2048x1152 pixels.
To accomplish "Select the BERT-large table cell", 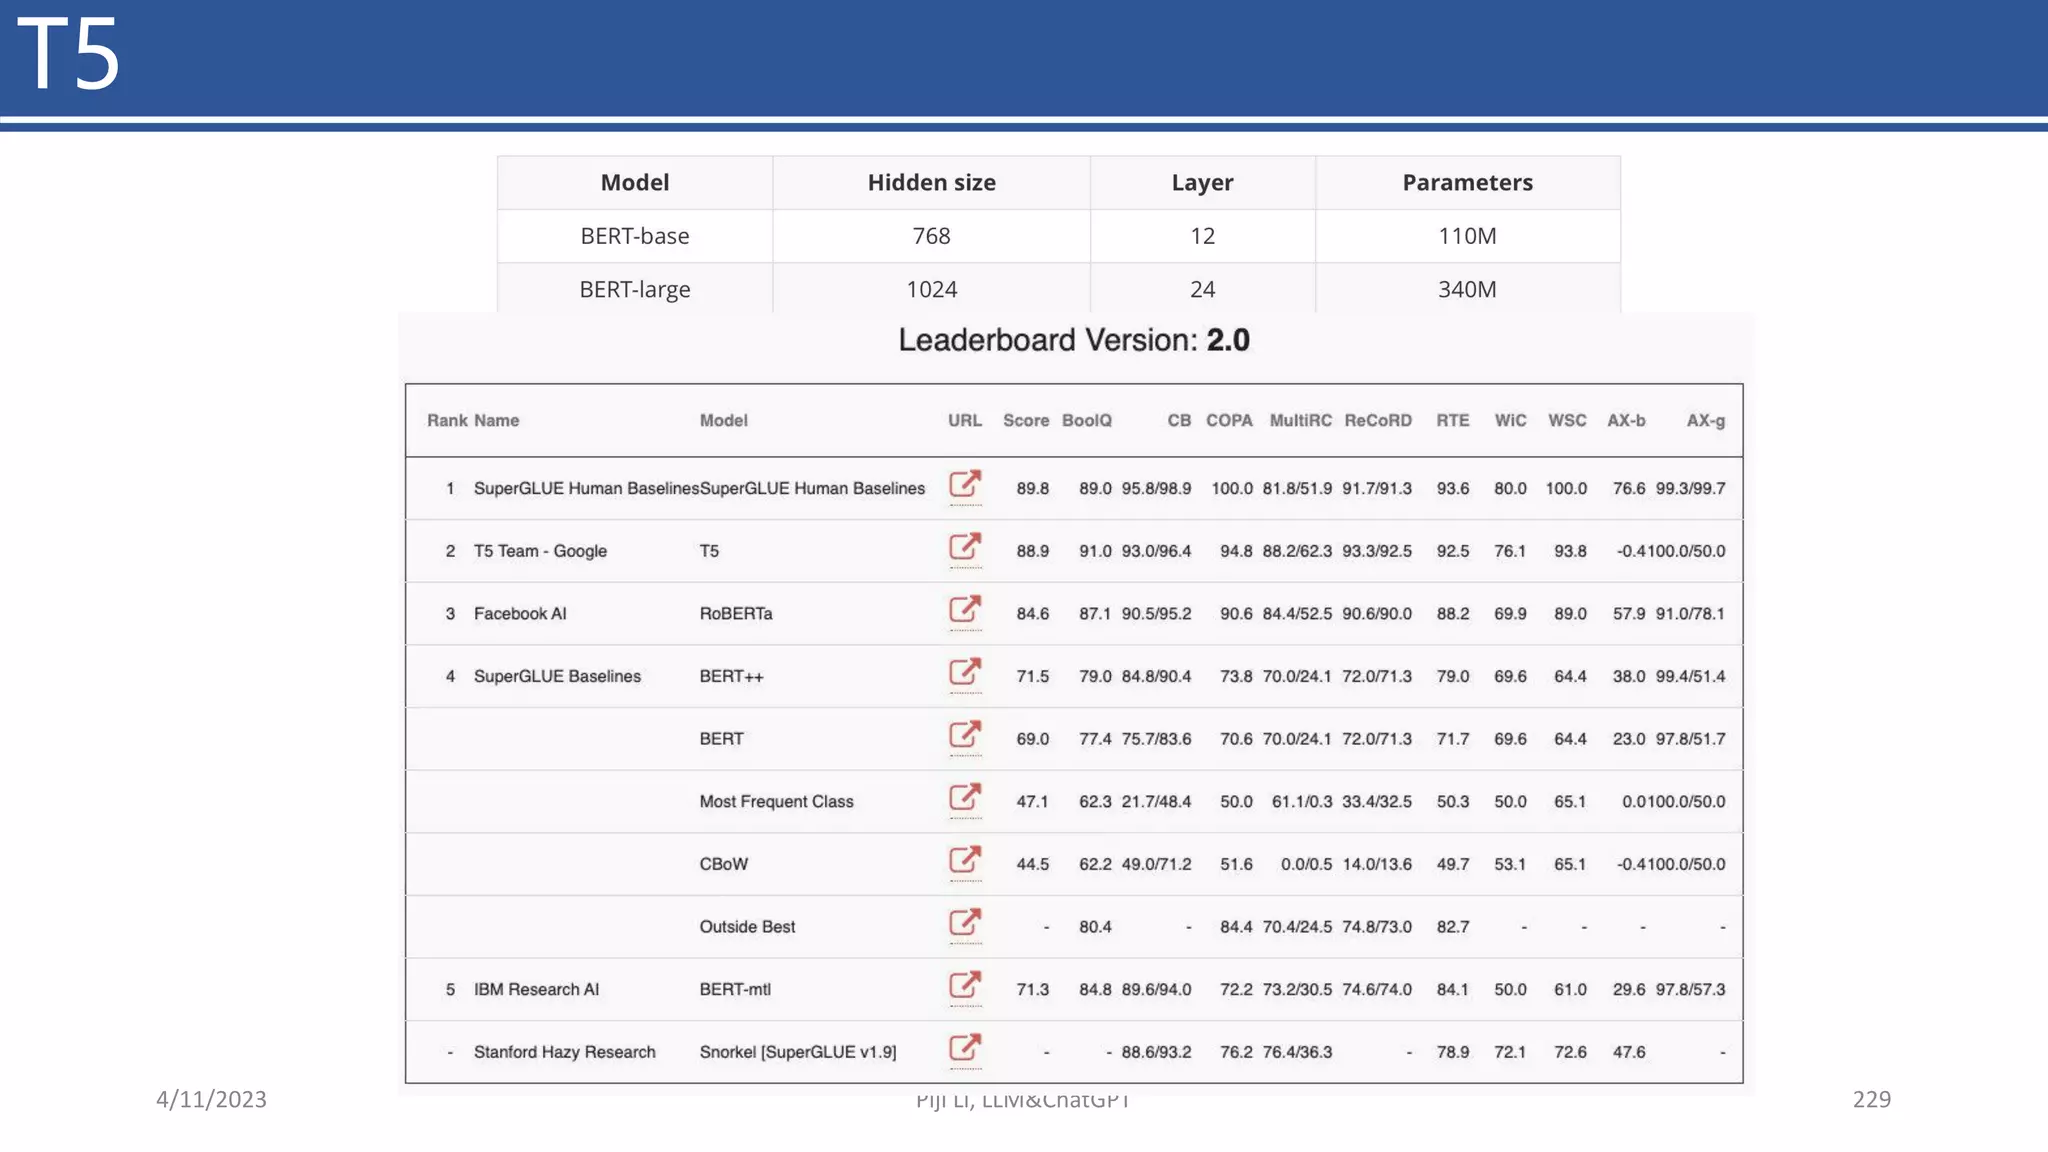I will [x=634, y=289].
